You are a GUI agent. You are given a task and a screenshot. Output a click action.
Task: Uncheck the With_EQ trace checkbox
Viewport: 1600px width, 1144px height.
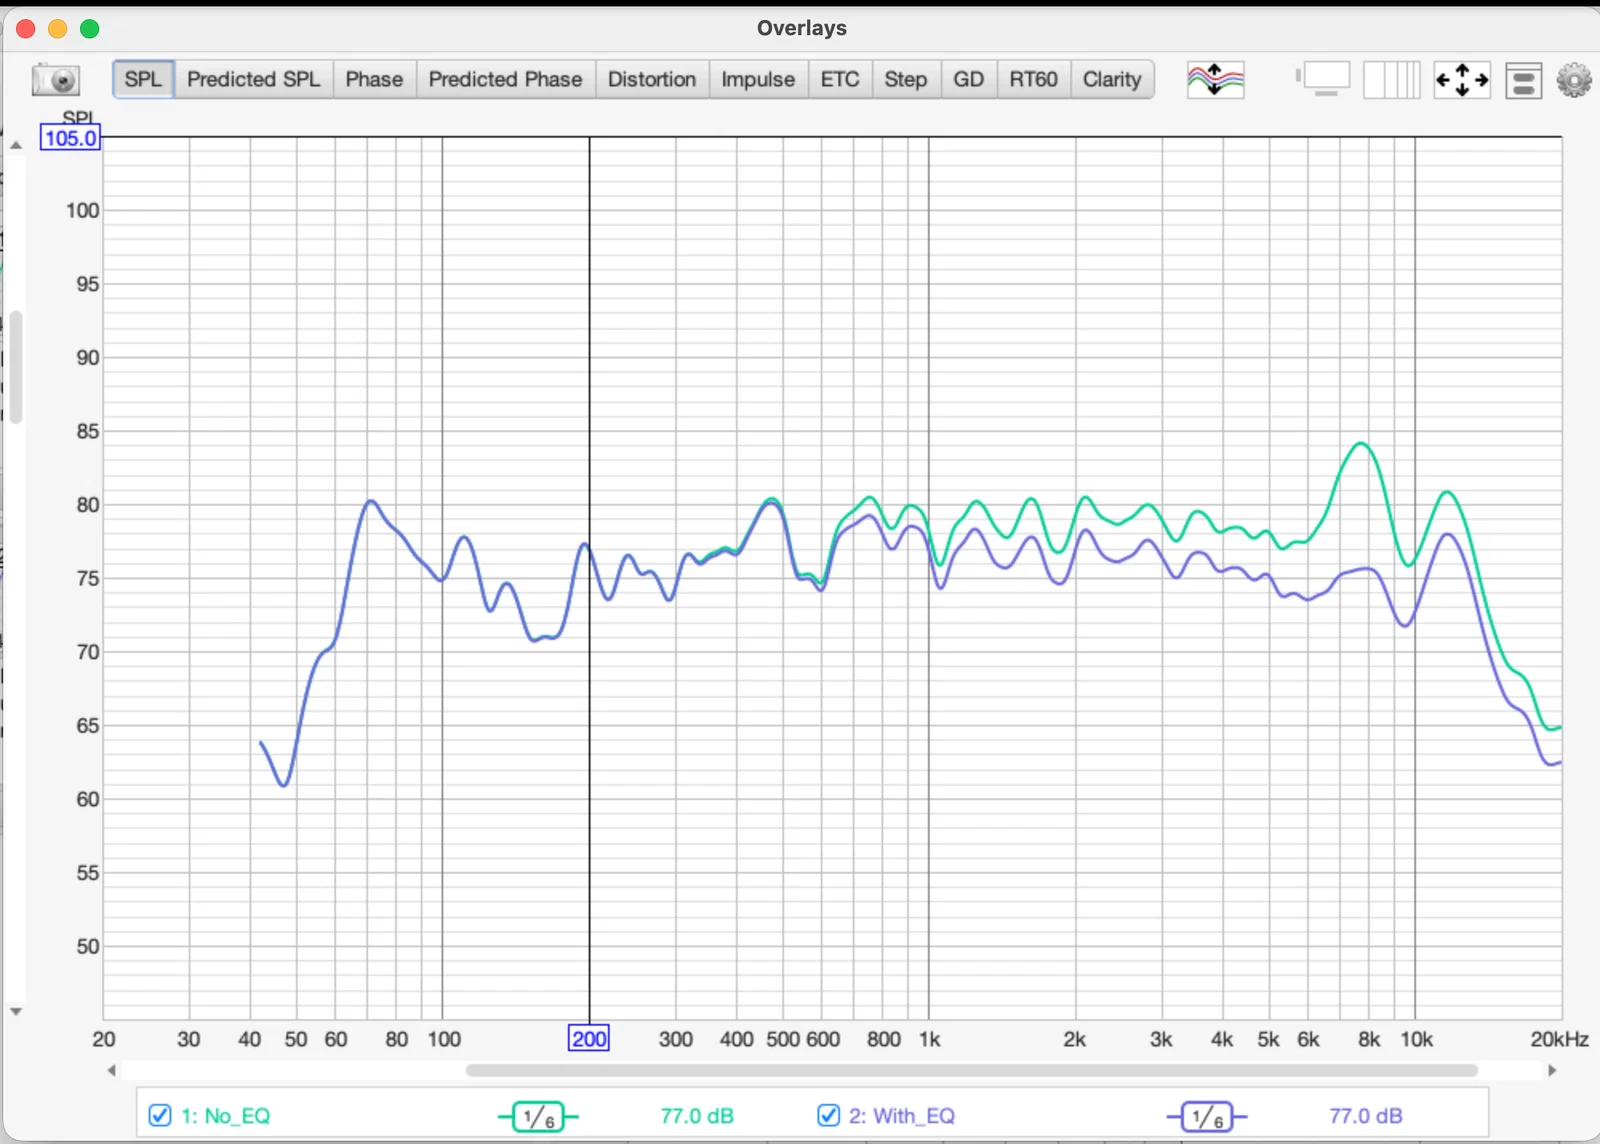(828, 1115)
